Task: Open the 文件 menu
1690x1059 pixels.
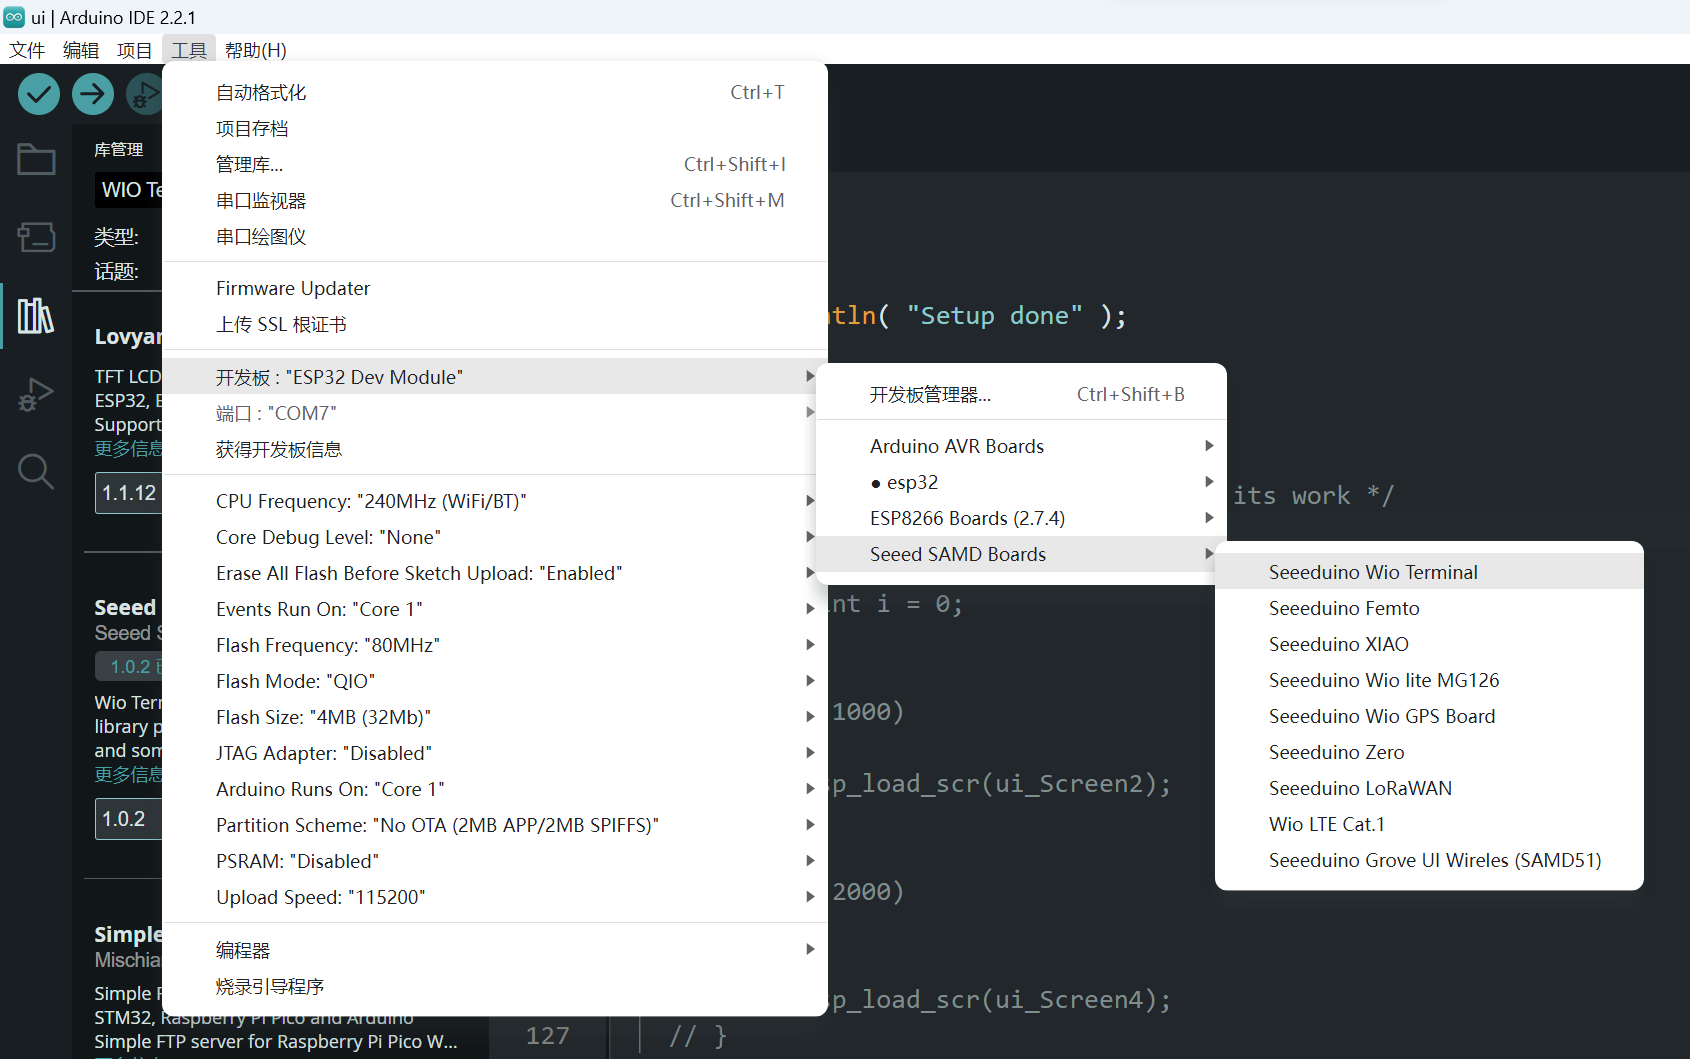Action: pyautogui.click(x=26, y=49)
